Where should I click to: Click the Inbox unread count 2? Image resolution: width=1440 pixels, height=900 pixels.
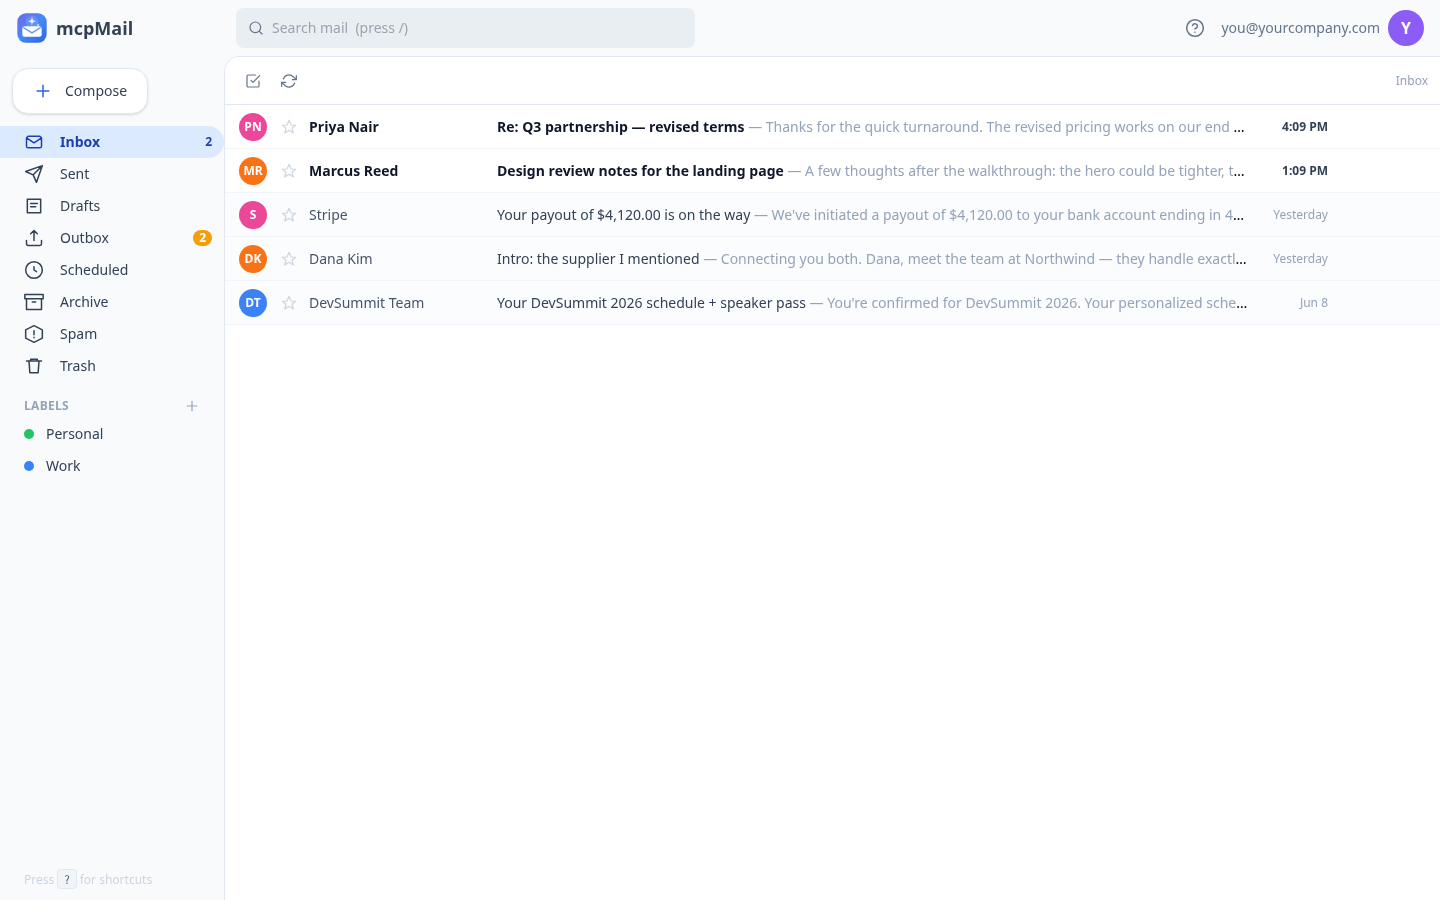pyautogui.click(x=208, y=142)
